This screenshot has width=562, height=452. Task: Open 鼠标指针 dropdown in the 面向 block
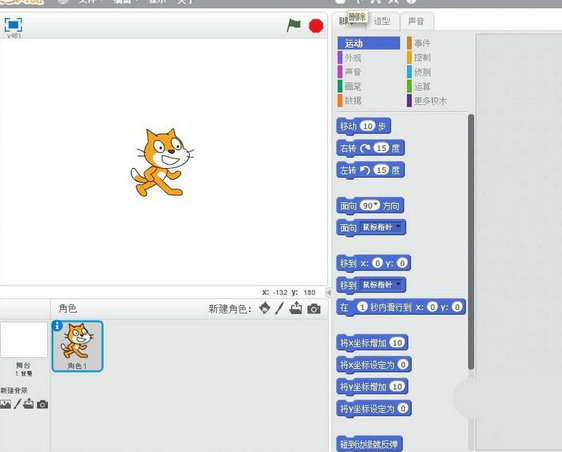coord(399,227)
